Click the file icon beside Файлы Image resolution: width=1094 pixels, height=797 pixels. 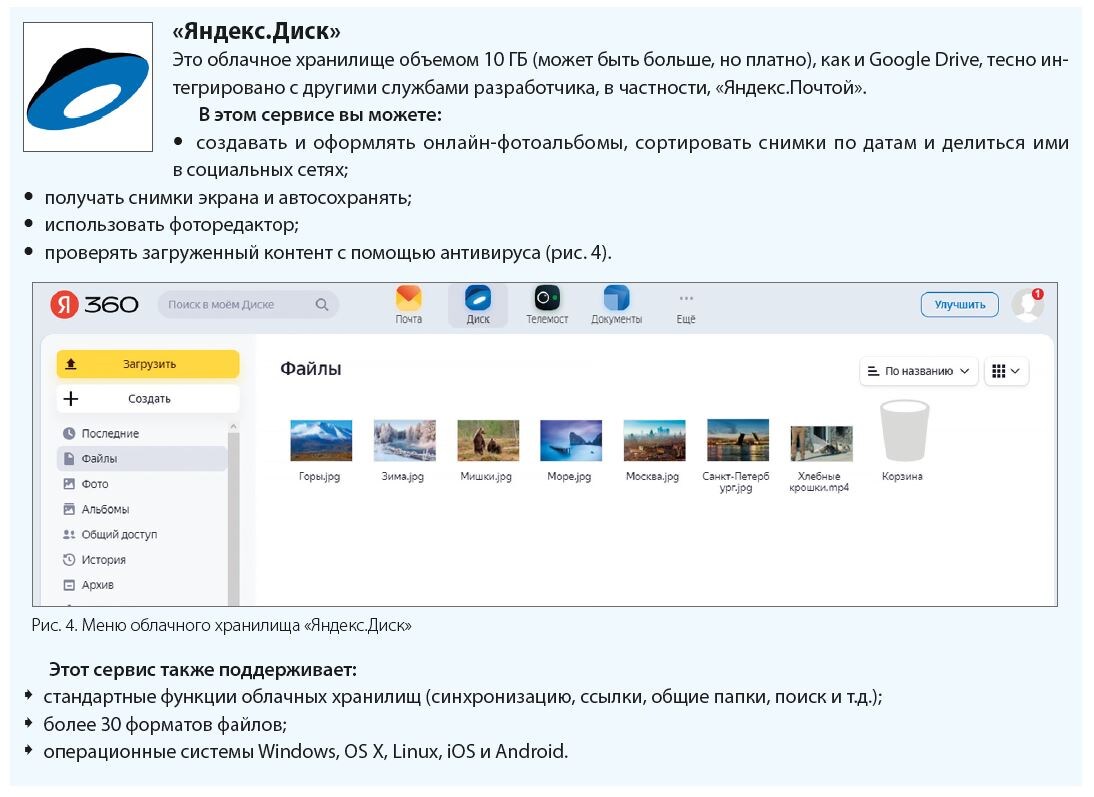click(69, 459)
